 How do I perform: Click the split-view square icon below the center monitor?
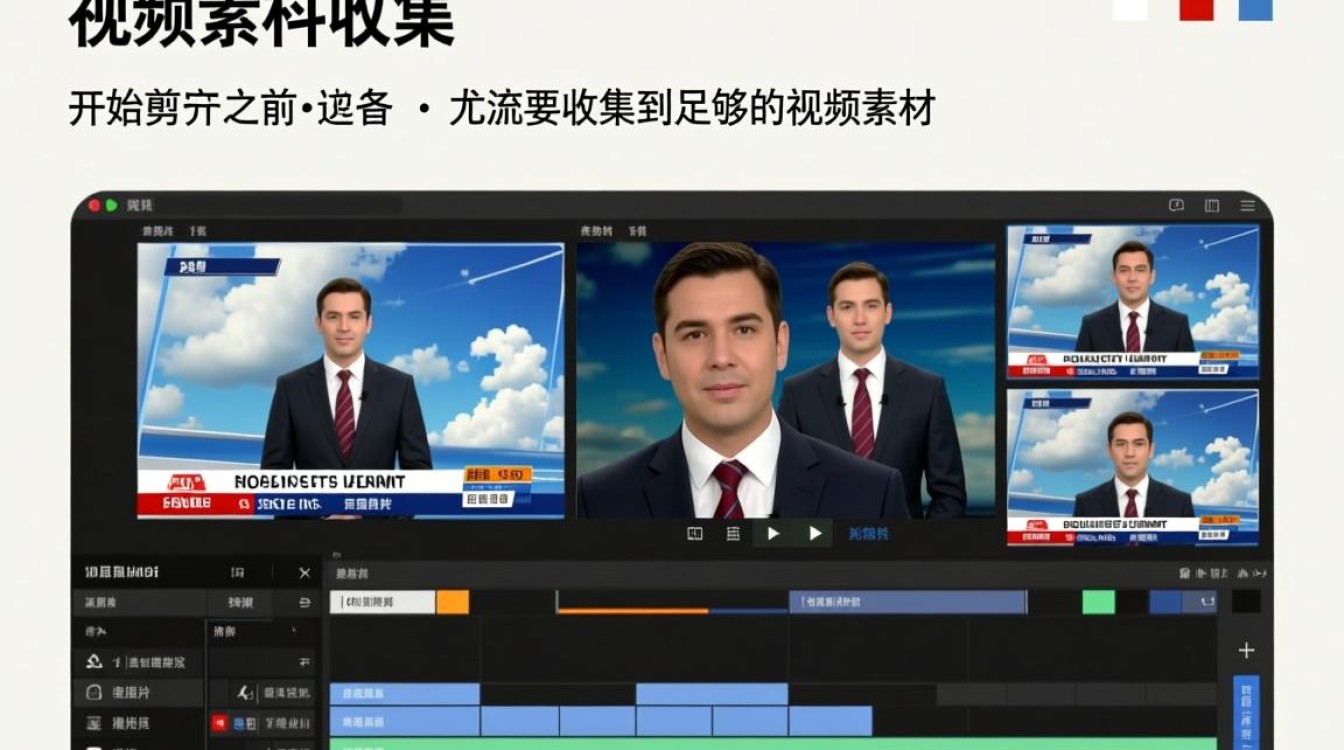[695, 534]
